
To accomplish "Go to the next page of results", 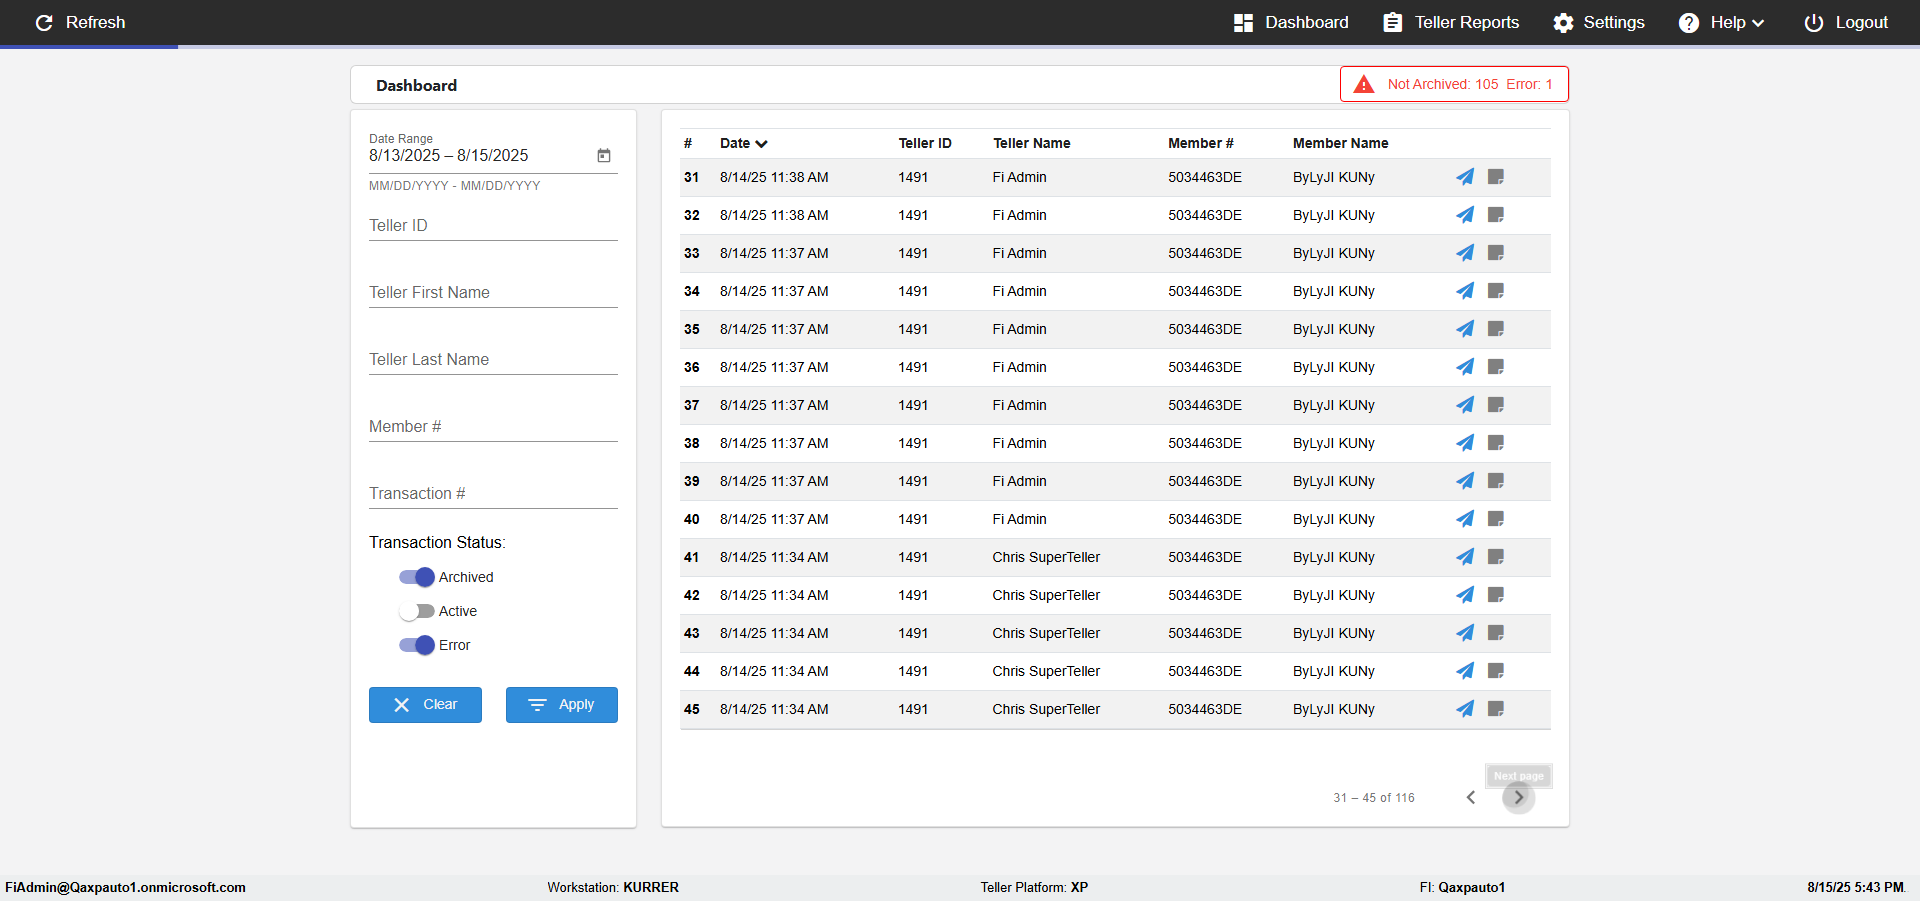I will [1518, 797].
